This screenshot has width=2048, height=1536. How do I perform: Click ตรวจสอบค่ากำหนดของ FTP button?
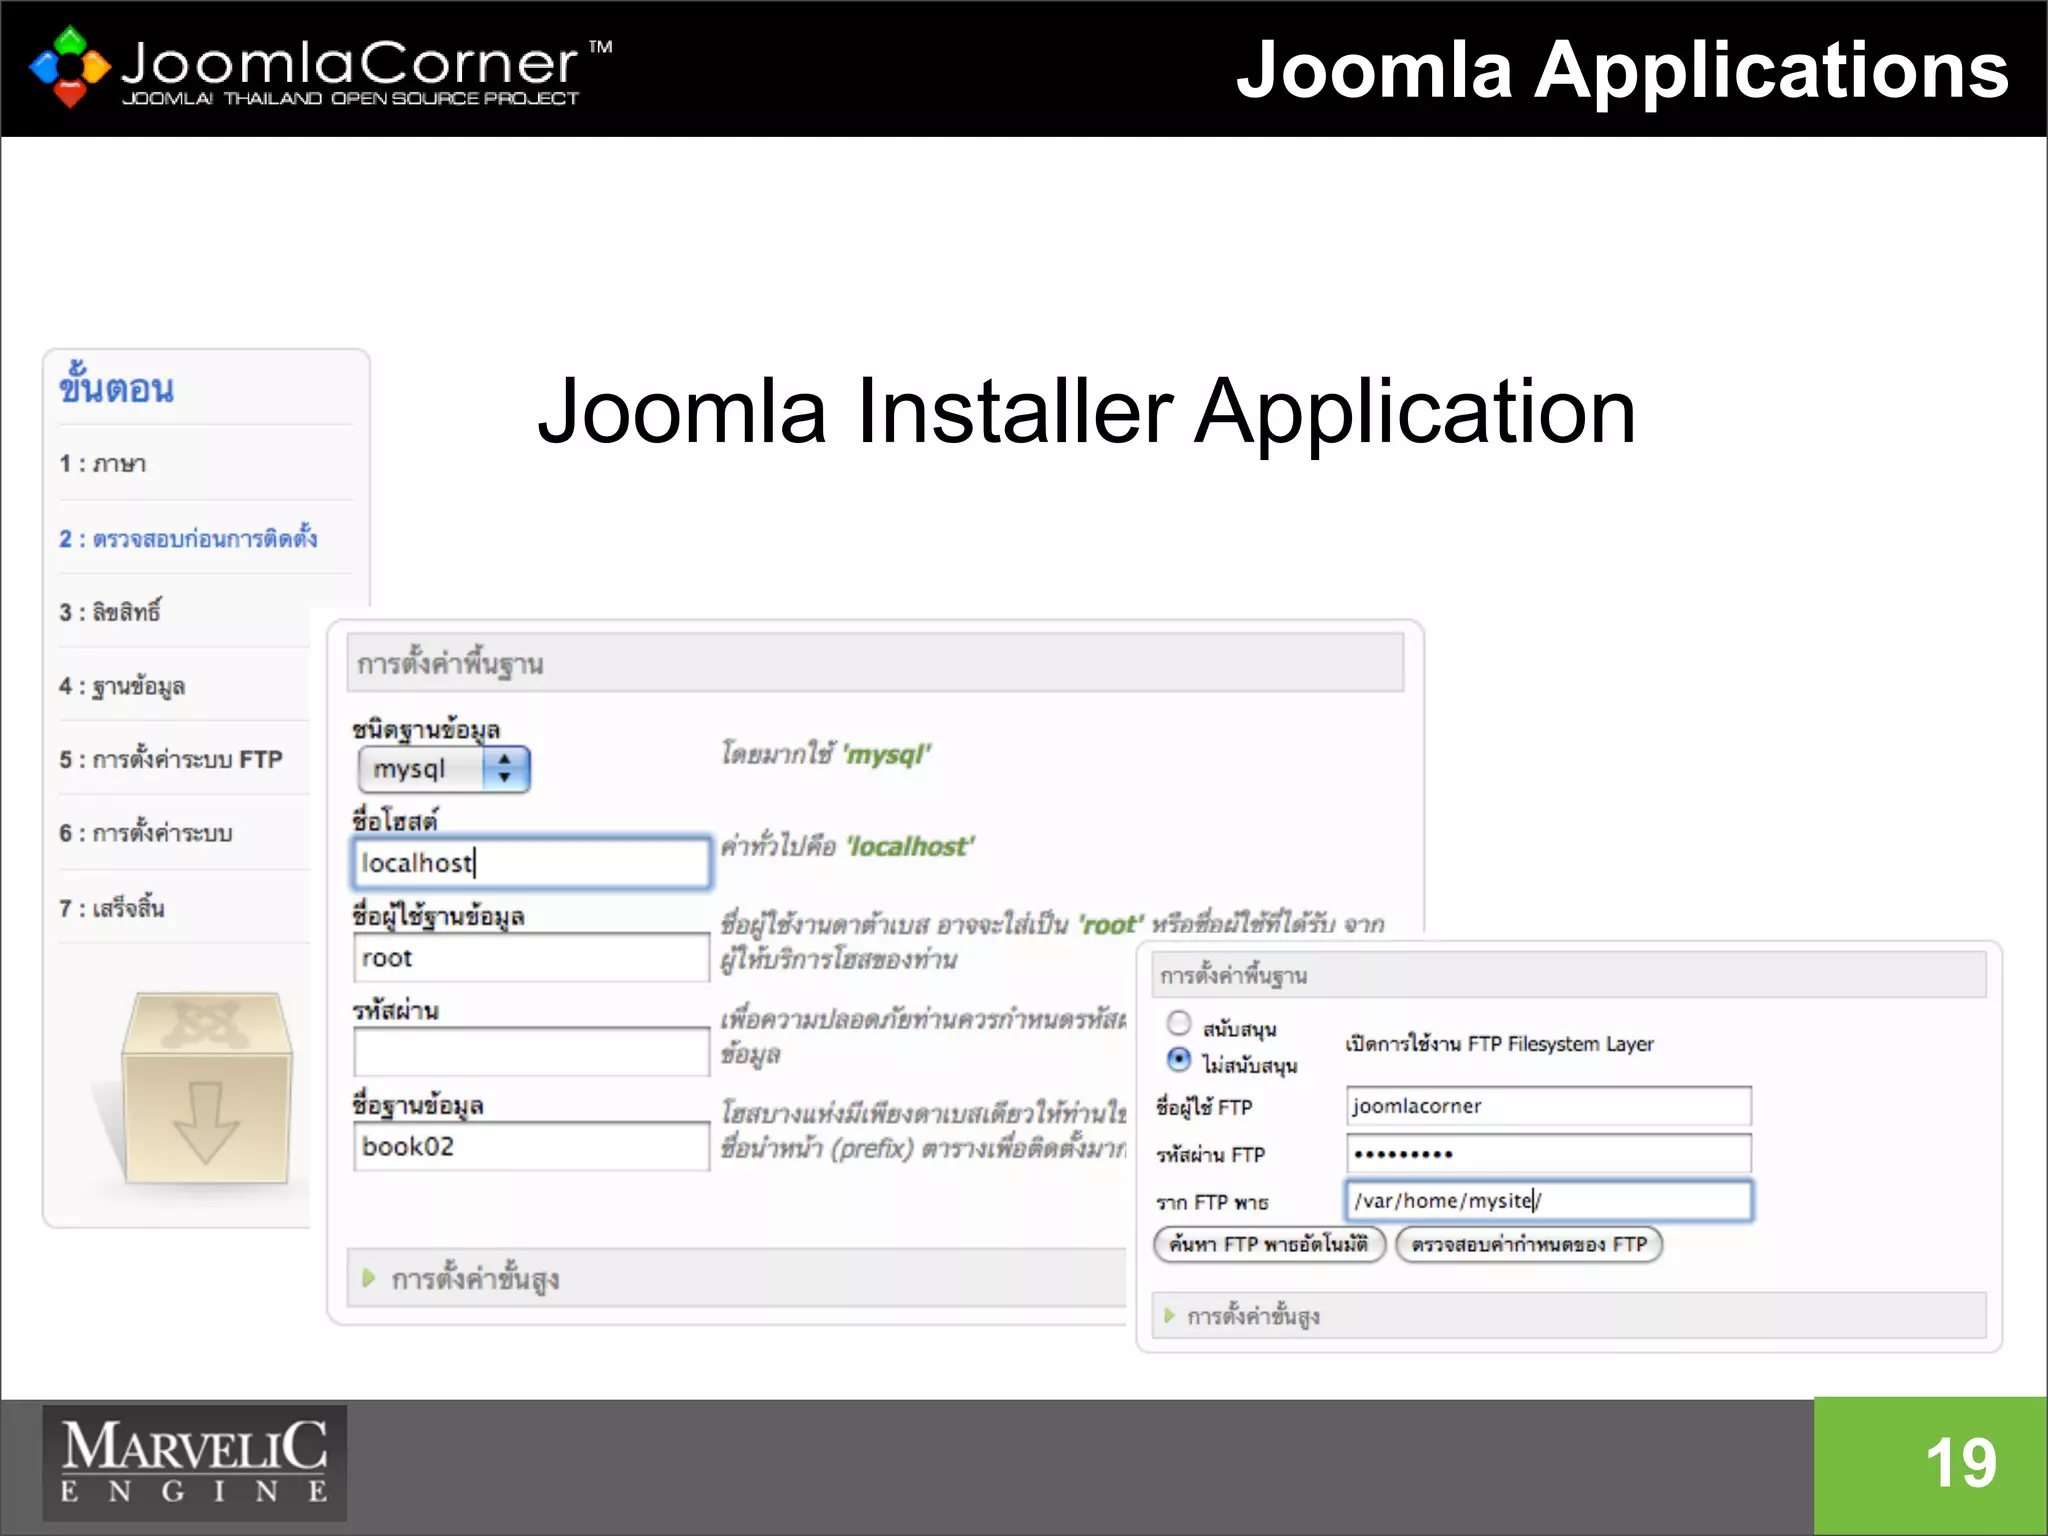pos(1529,1245)
